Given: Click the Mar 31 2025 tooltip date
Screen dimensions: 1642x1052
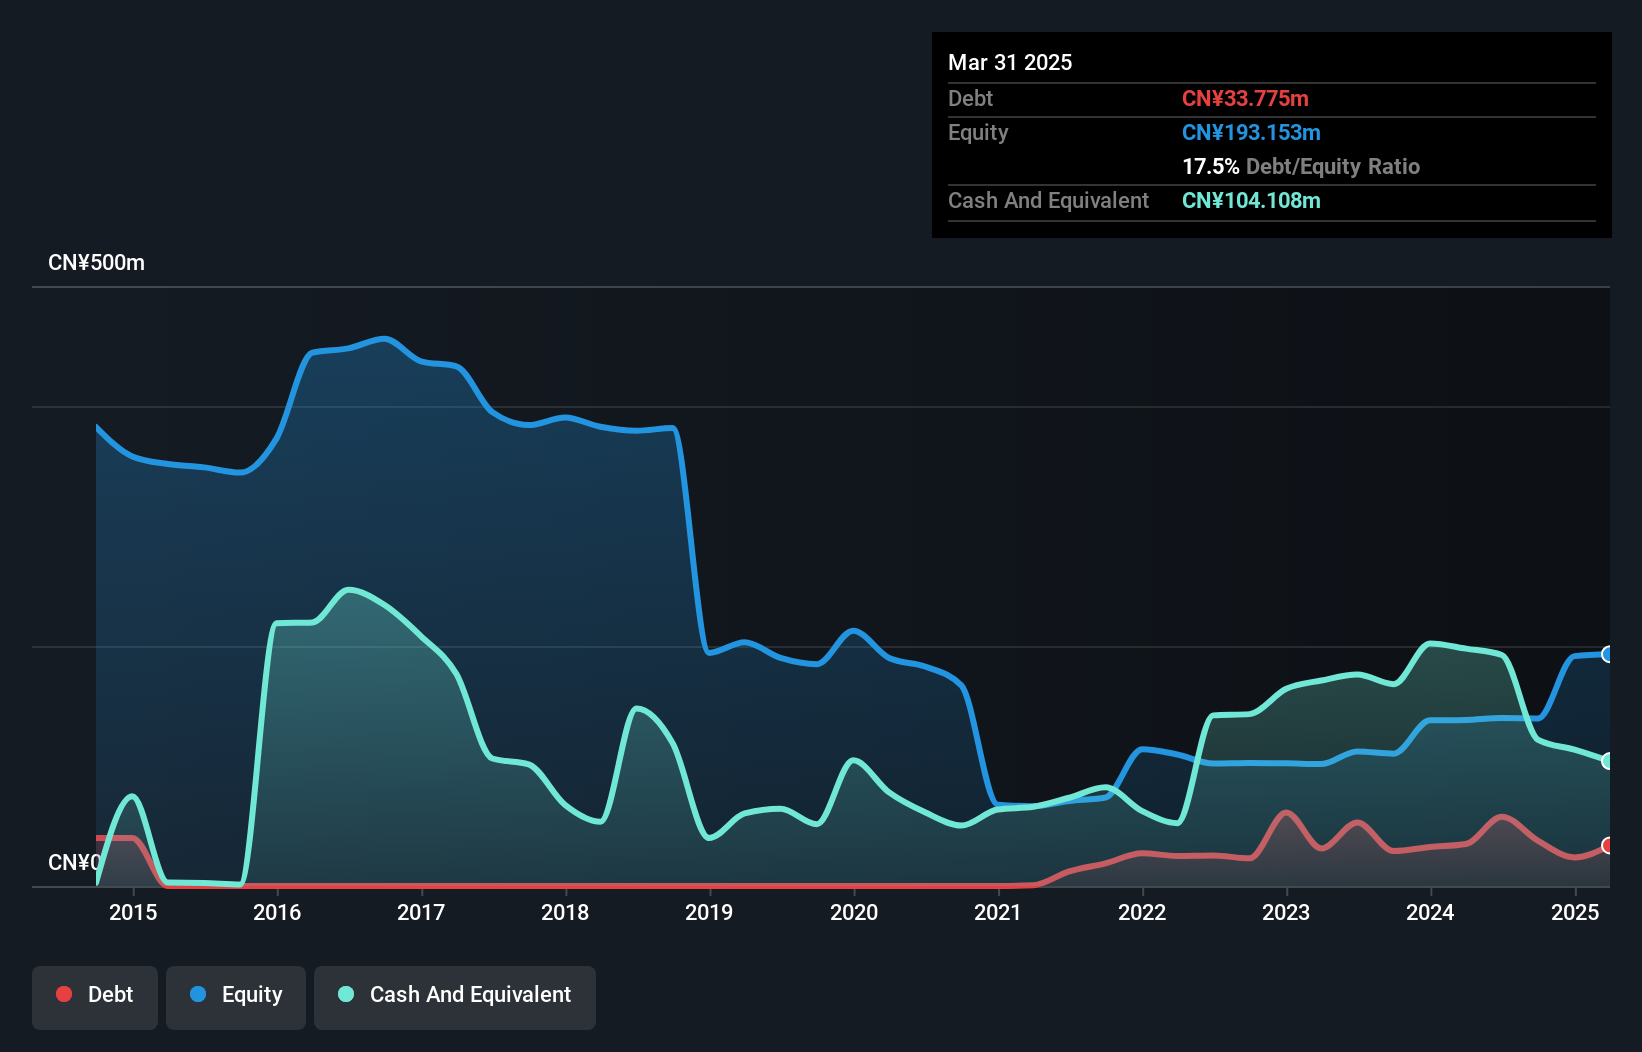Looking at the screenshot, I should (1010, 62).
